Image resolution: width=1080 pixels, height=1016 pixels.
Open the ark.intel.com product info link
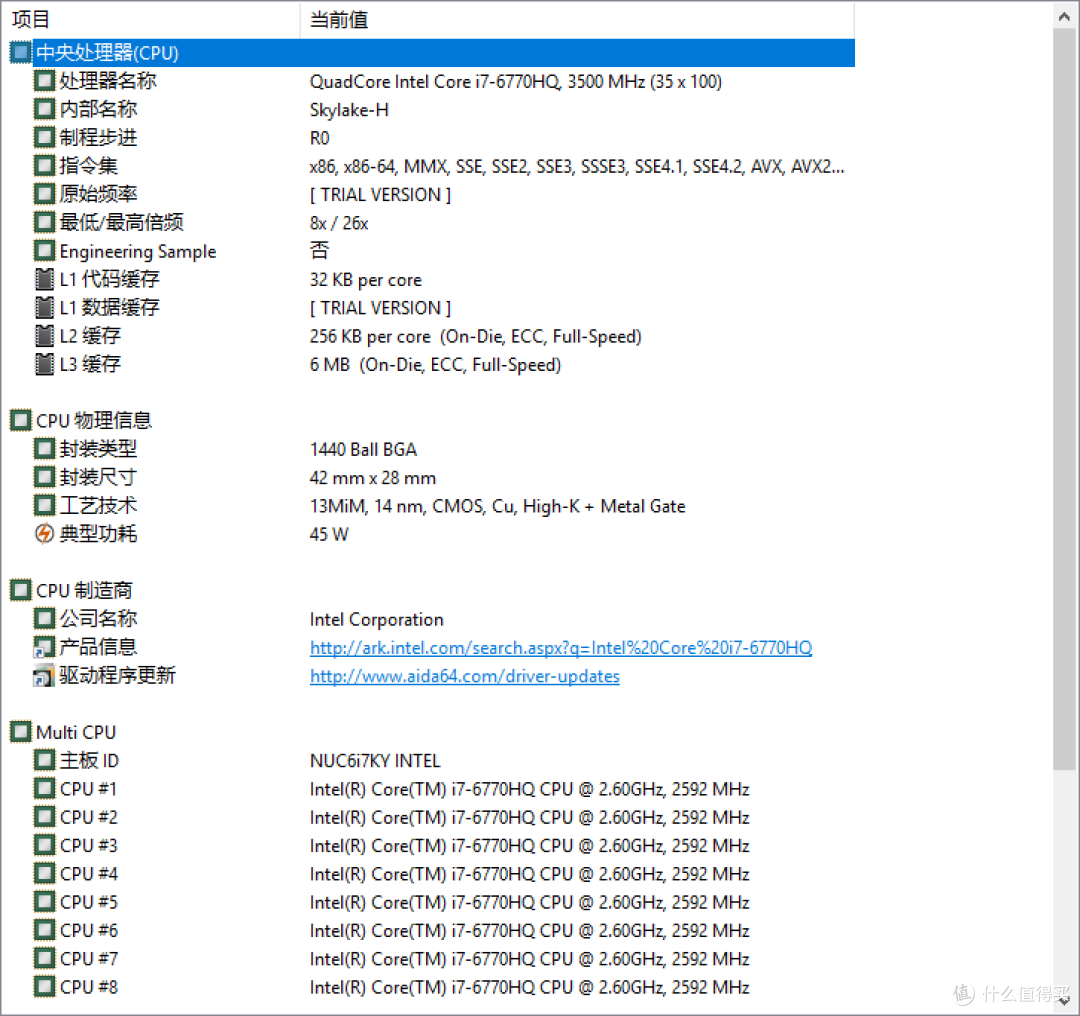coord(560,647)
